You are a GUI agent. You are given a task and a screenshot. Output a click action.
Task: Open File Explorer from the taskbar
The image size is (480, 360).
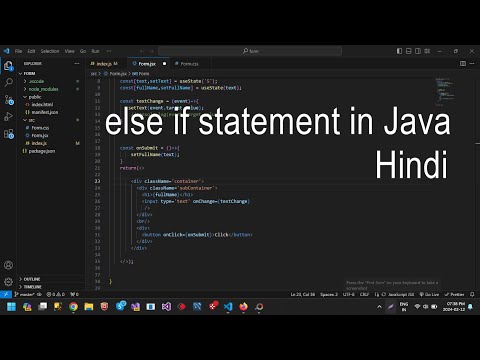click(x=89, y=307)
